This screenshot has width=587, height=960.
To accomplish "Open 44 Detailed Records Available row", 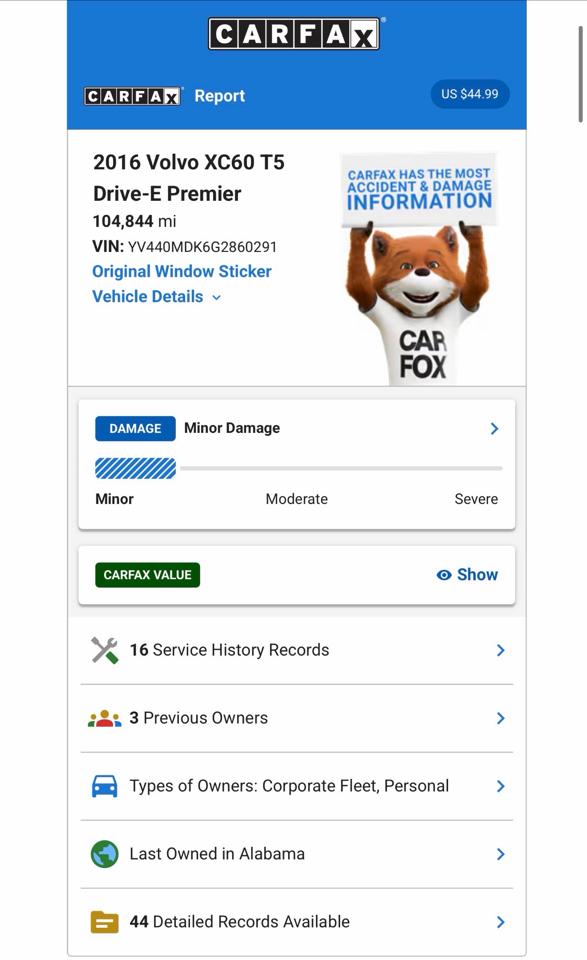I will pos(297,922).
